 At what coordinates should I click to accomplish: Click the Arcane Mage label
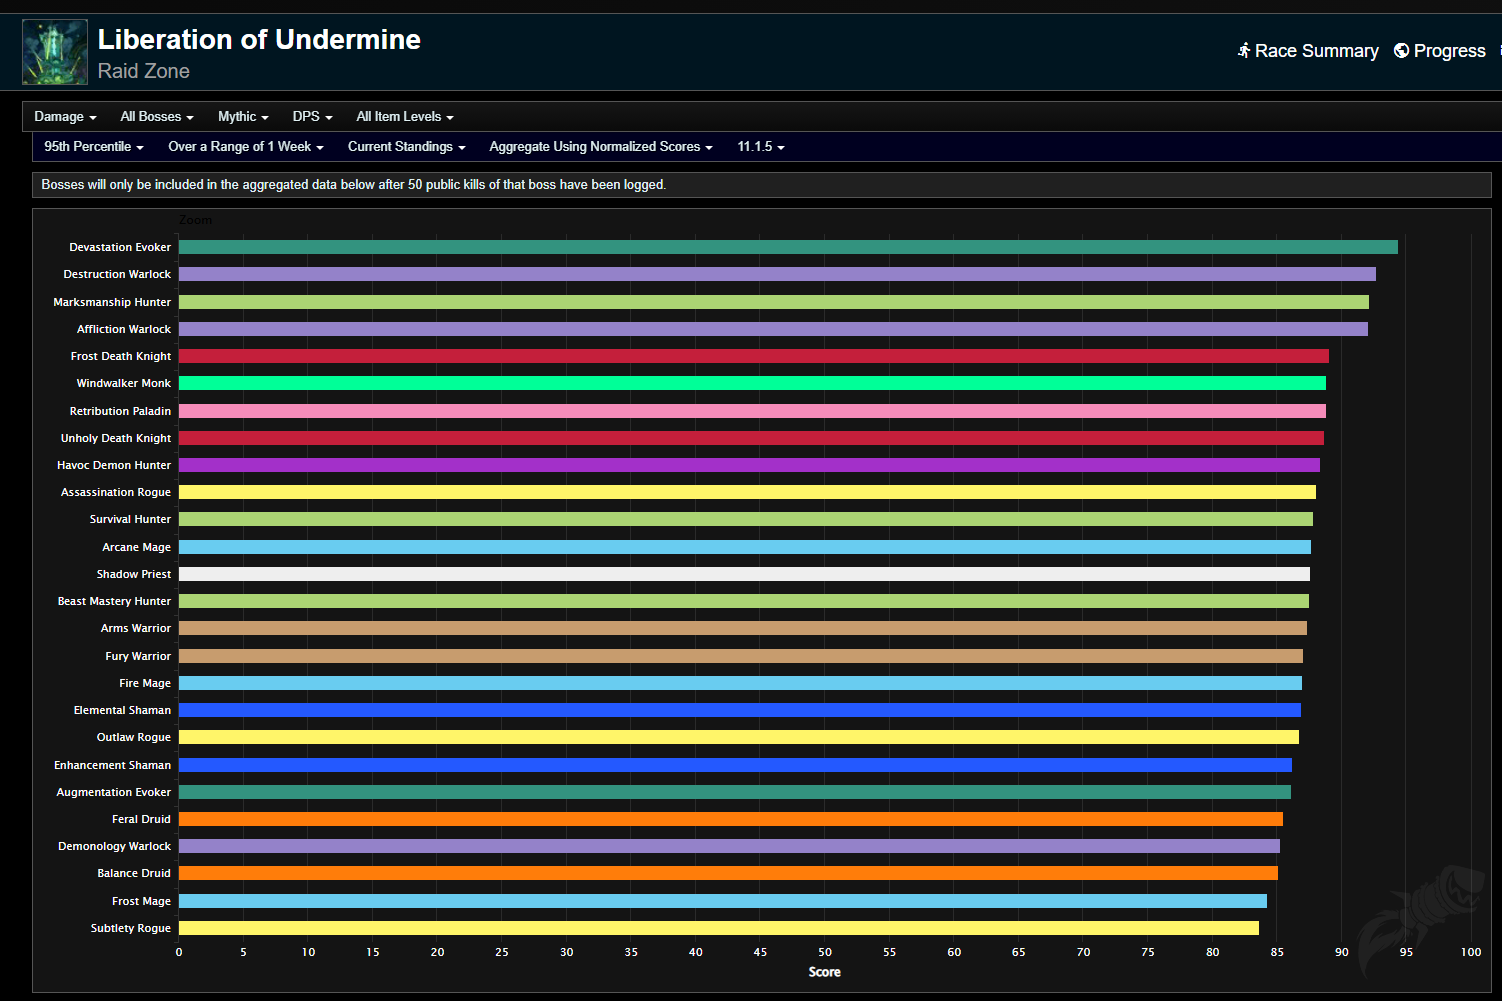click(x=136, y=547)
